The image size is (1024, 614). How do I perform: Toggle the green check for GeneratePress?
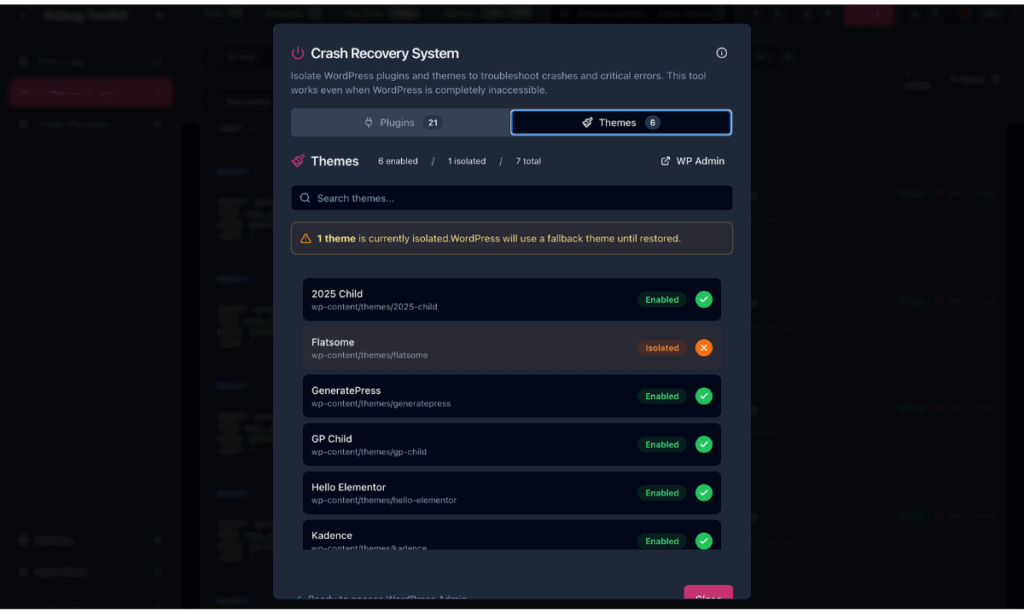point(703,396)
